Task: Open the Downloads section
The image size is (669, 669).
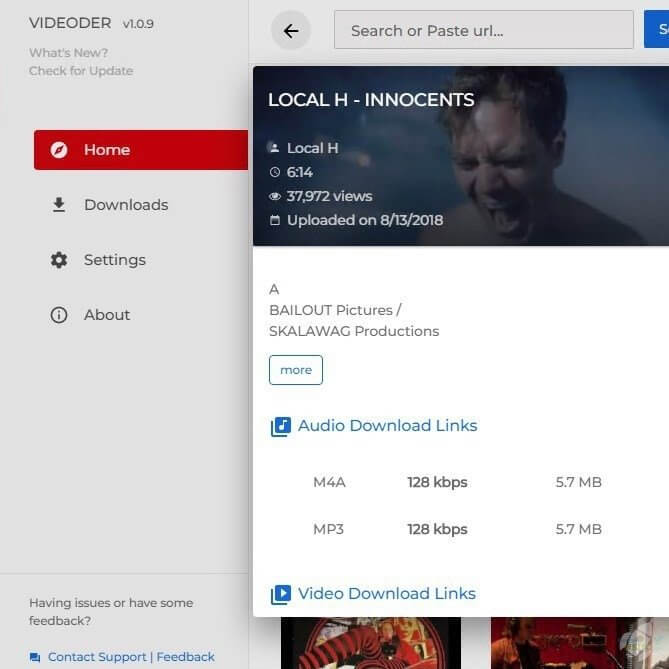Action: [x=141, y=205]
